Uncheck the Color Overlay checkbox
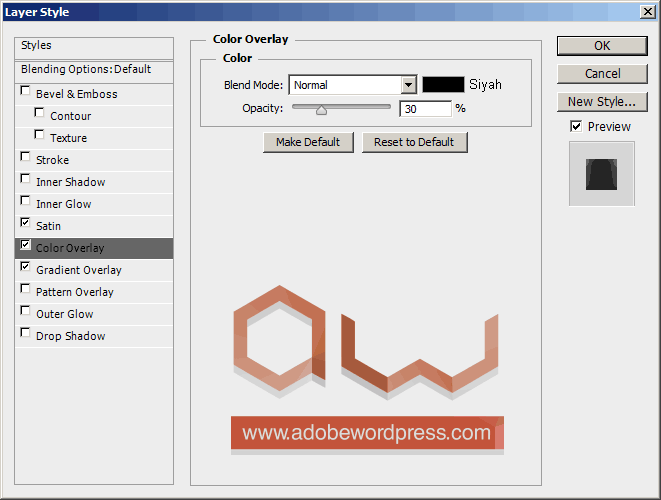 point(25,245)
